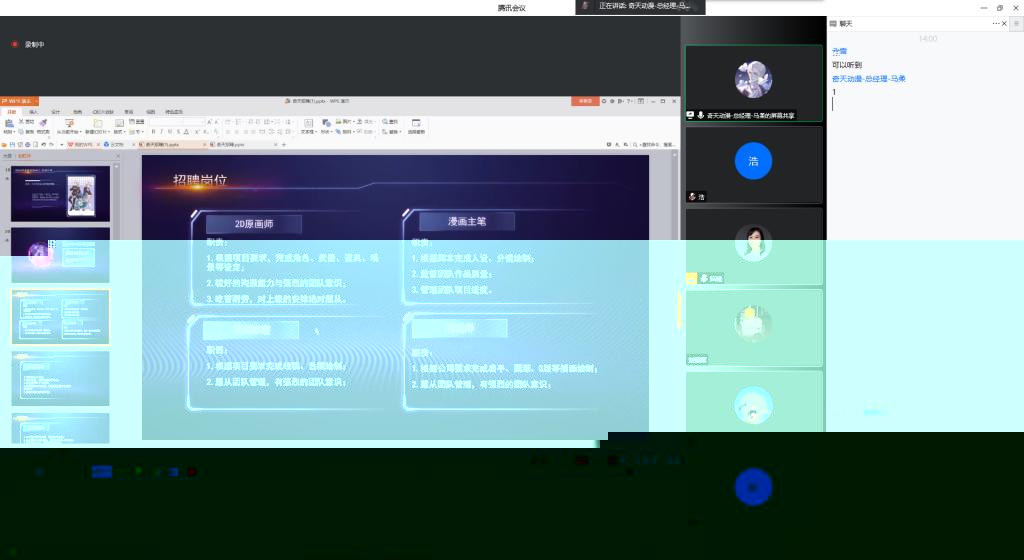
Task: Switch the slide panel to 大纲 outline view
Action: pyautogui.click(x=7, y=156)
